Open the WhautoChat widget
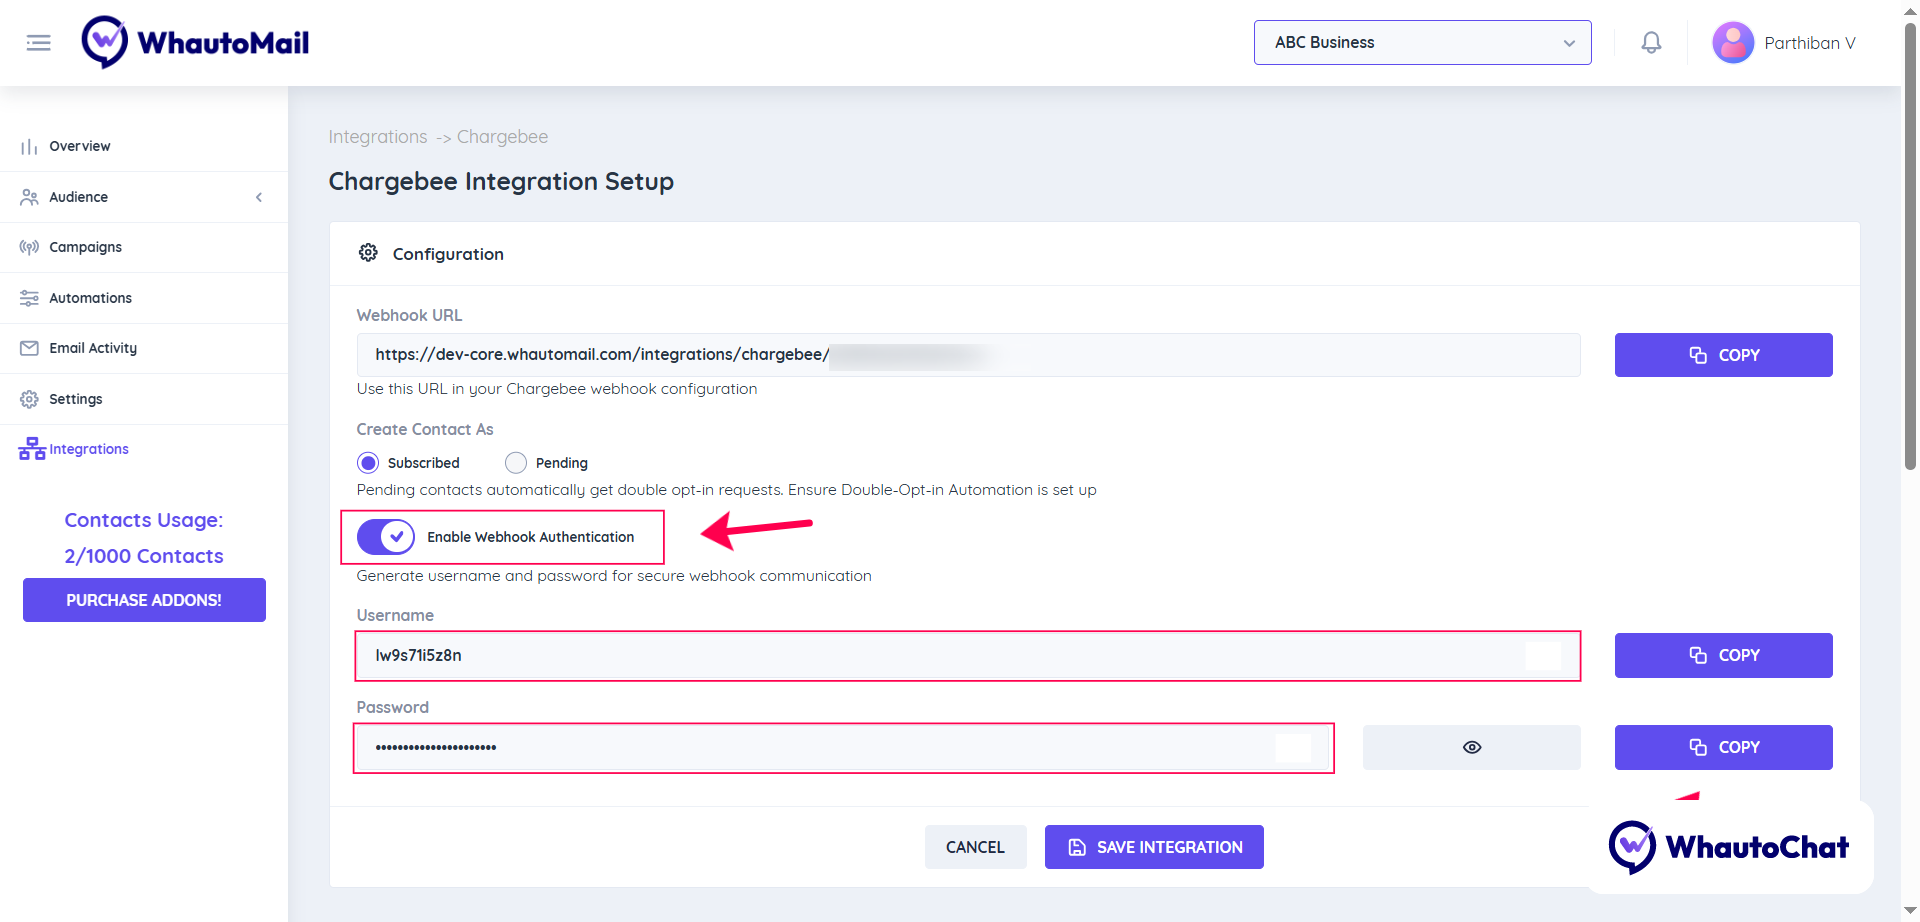The height and width of the screenshot is (922, 1920). coord(1729,847)
